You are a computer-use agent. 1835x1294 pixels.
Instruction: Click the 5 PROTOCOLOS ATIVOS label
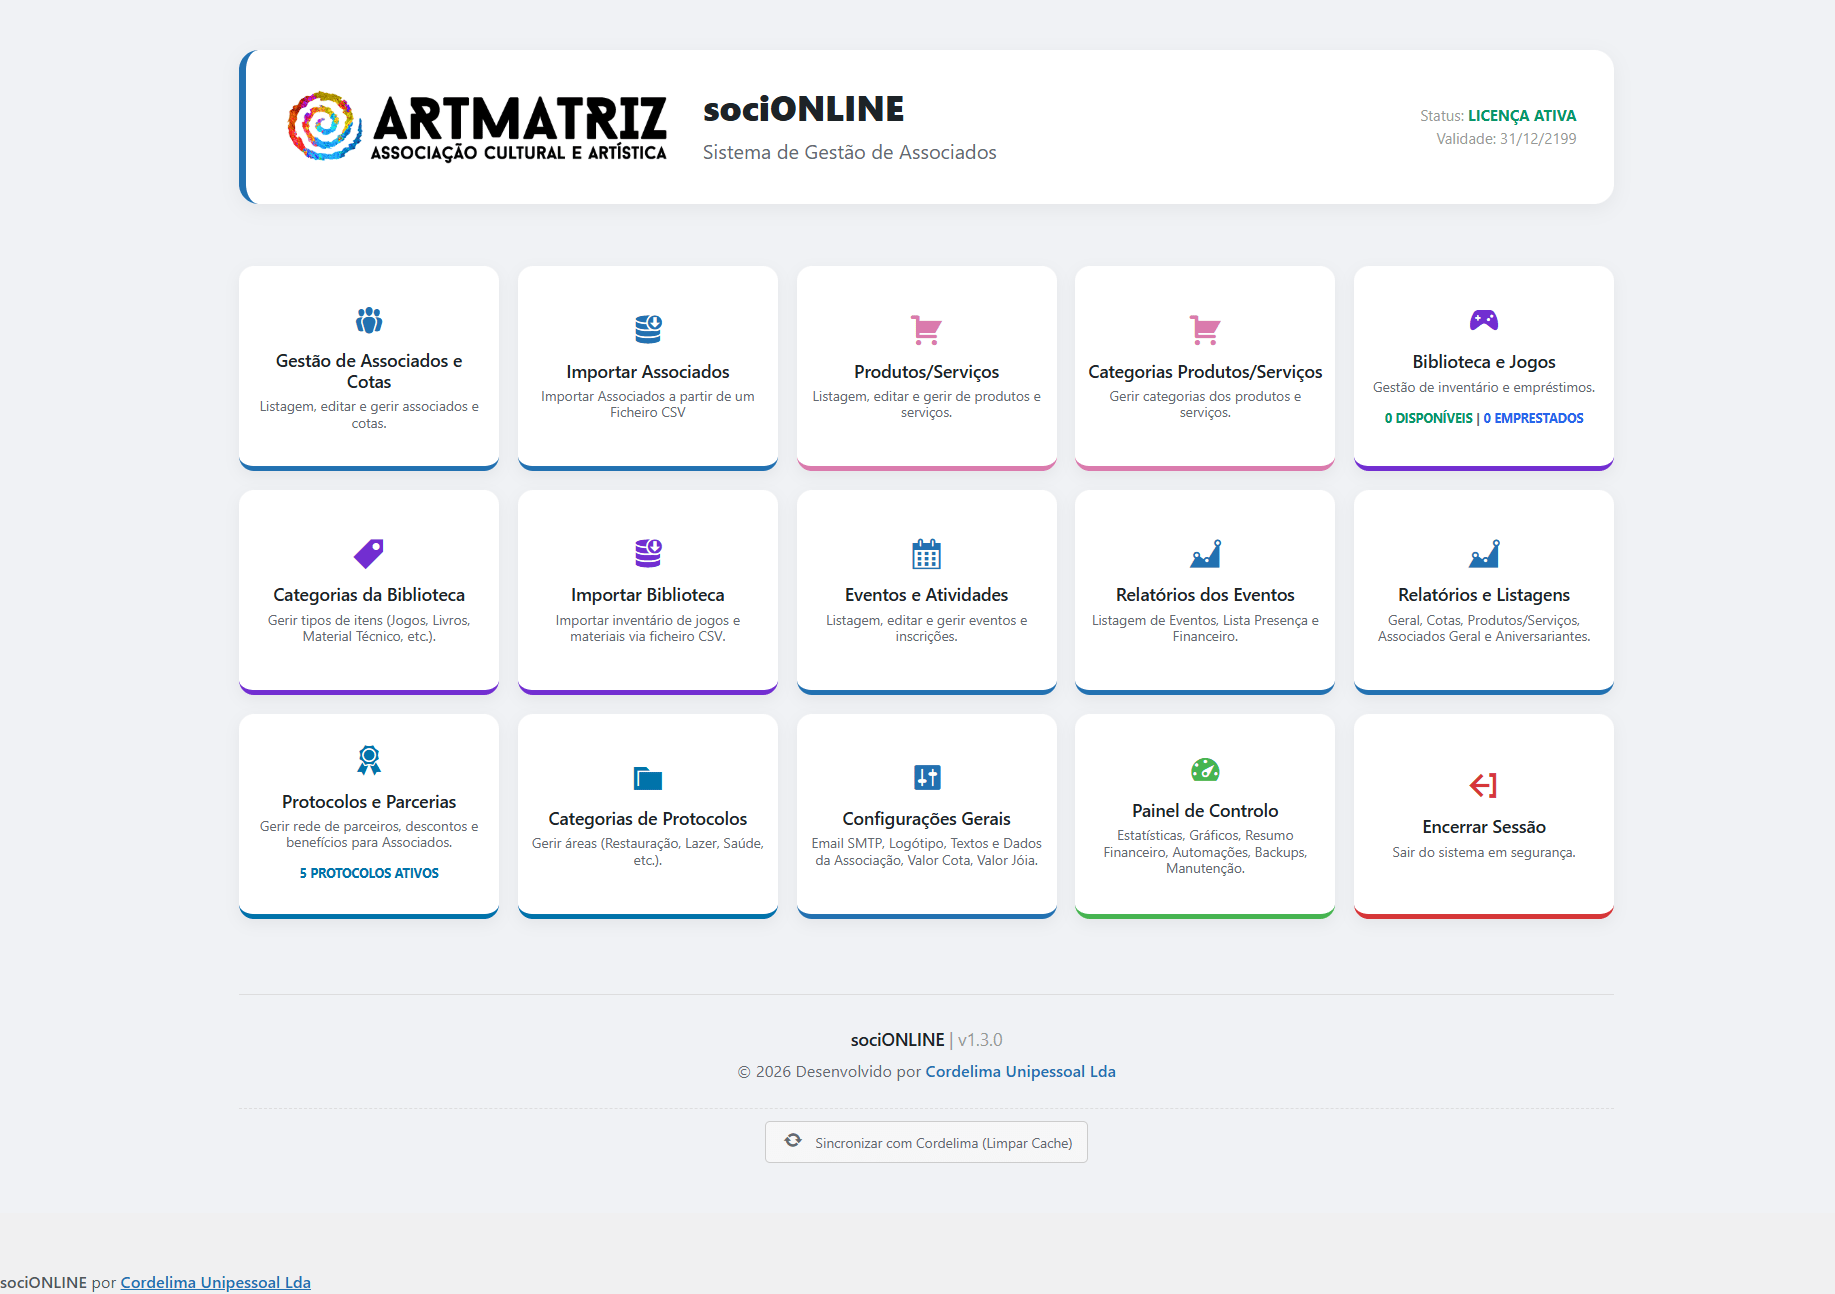pyautogui.click(x=369, y=873)
